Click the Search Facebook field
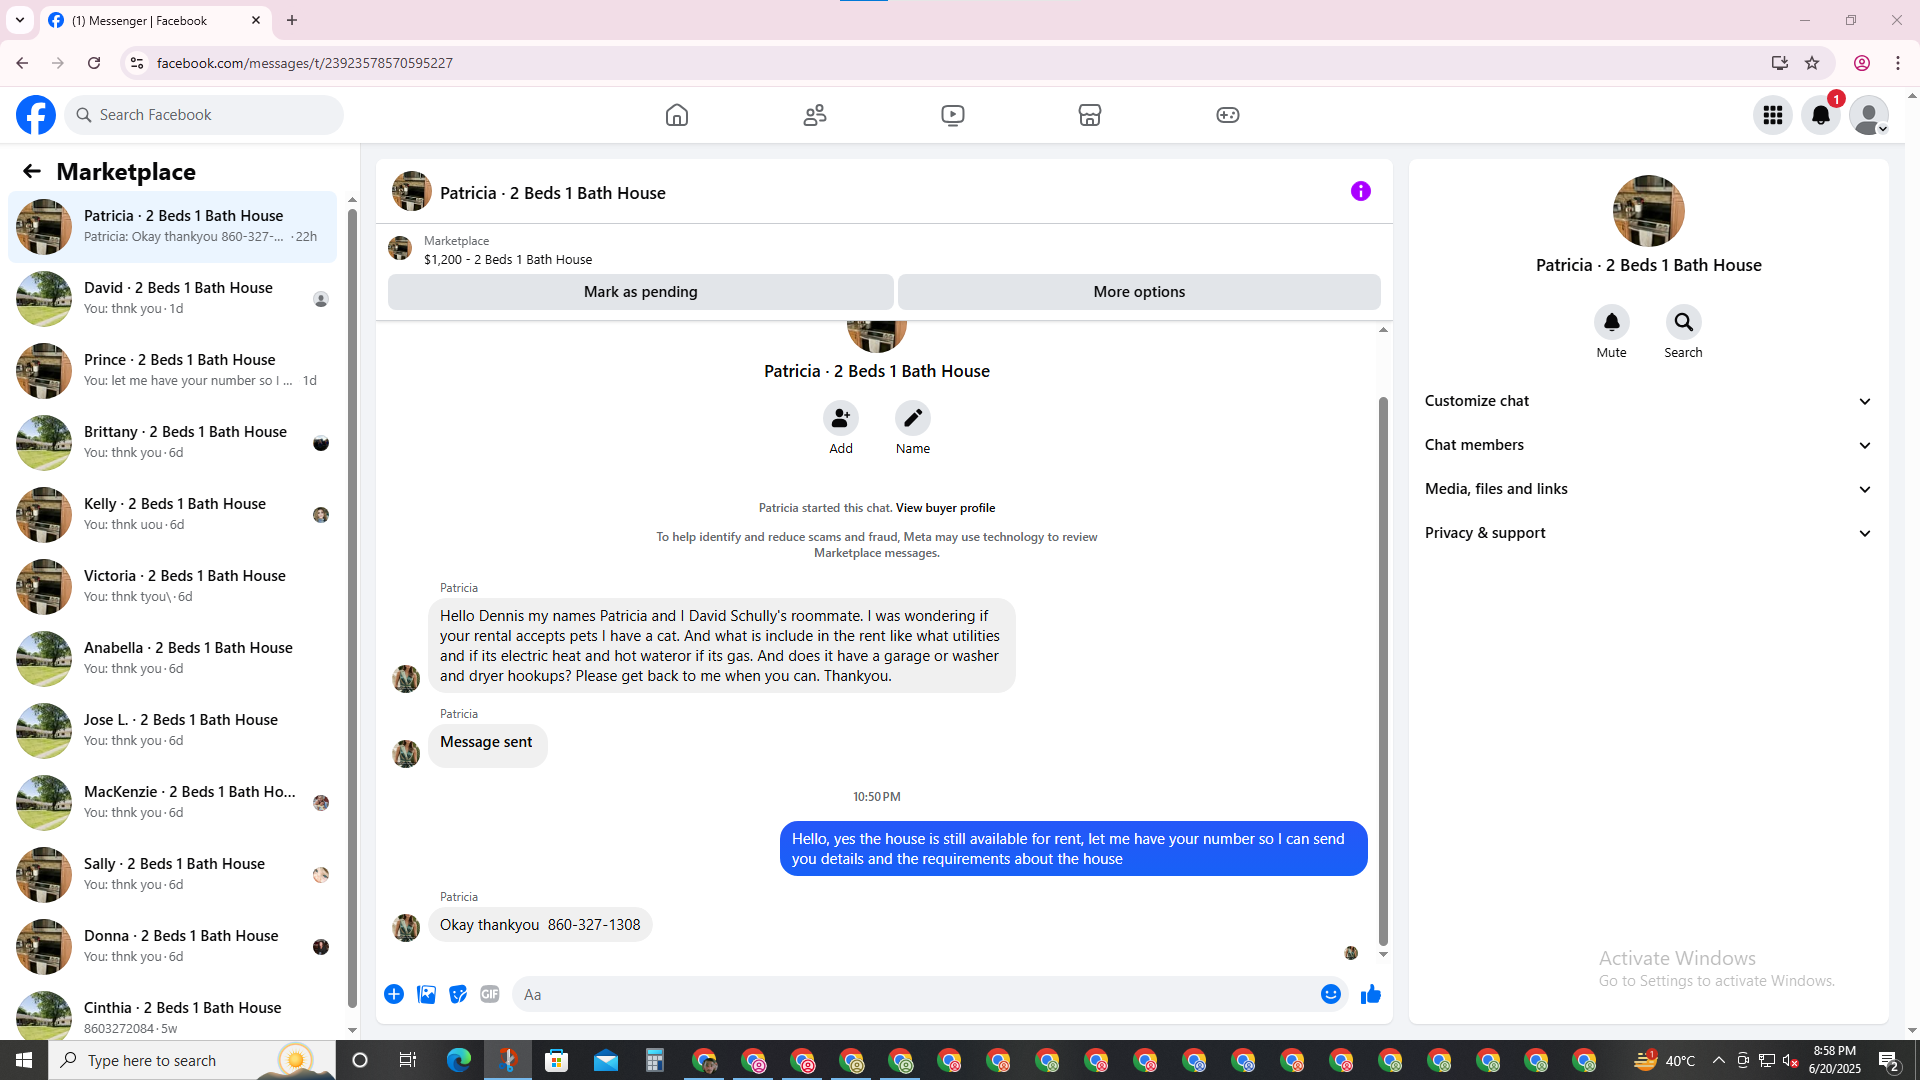Image resolution: width=1920 pixels, height=1080 pixels. pyautogui.click(x=204, y=115)
